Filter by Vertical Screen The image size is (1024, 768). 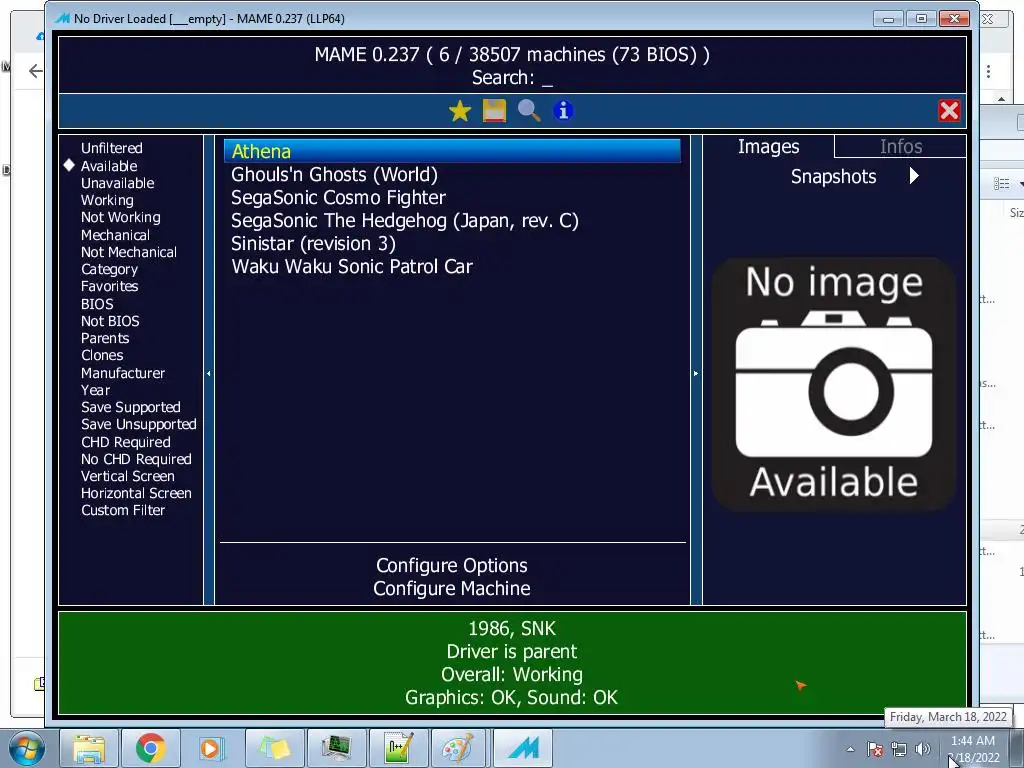(128, 476)
